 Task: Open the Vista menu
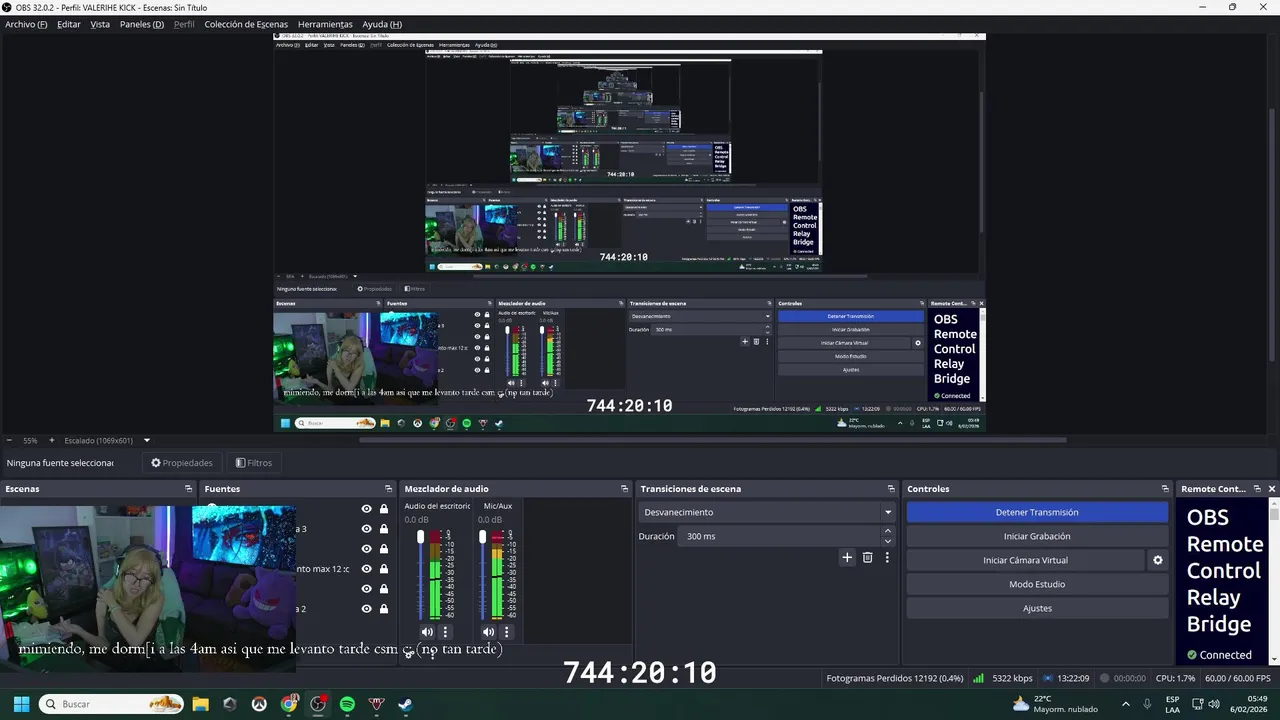tap(100, 24)
